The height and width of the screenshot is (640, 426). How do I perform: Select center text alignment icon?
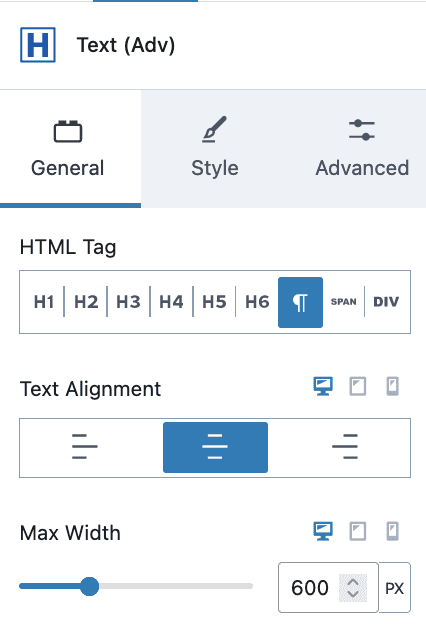click(x=215, y=447)
